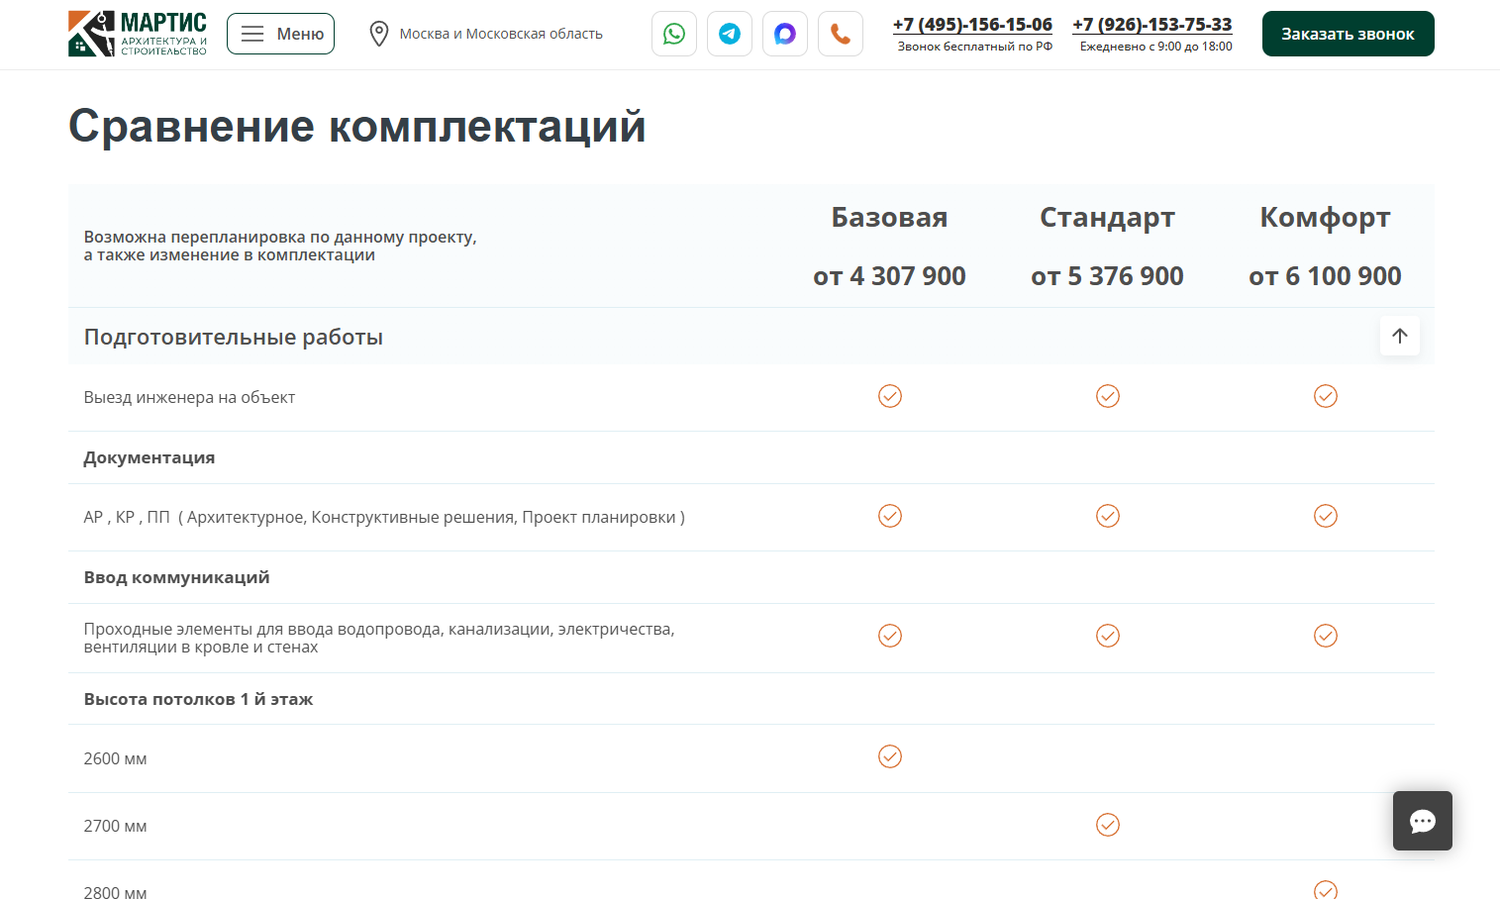The width and height of the screenshot is (1500, 899).
Task: Click 2800 мм row label
Action: pyautogui.click(x=115, y=892)
